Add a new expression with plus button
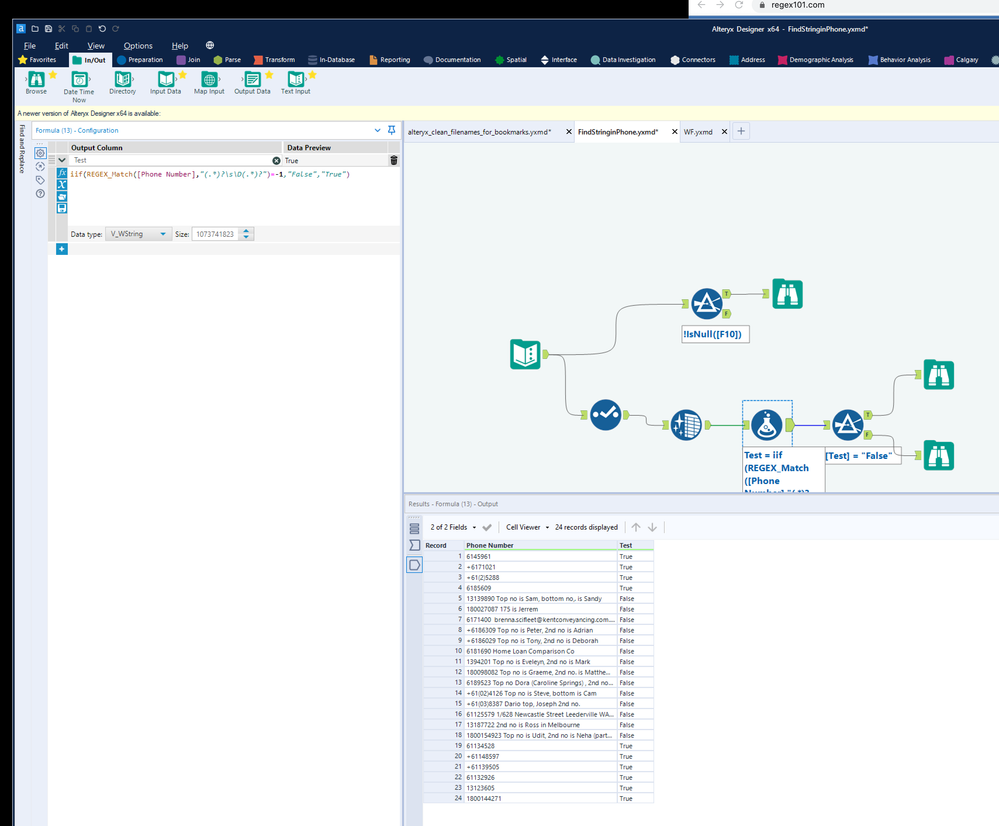Image resolution: width=999 pixels, height=826 pixels. (x=62, y=249)
